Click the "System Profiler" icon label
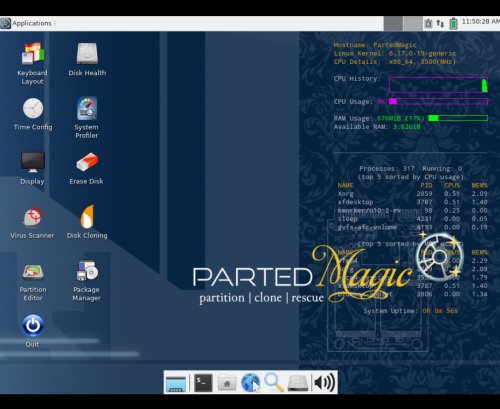This screenshot has width=500, height=409. click(86, 131)
